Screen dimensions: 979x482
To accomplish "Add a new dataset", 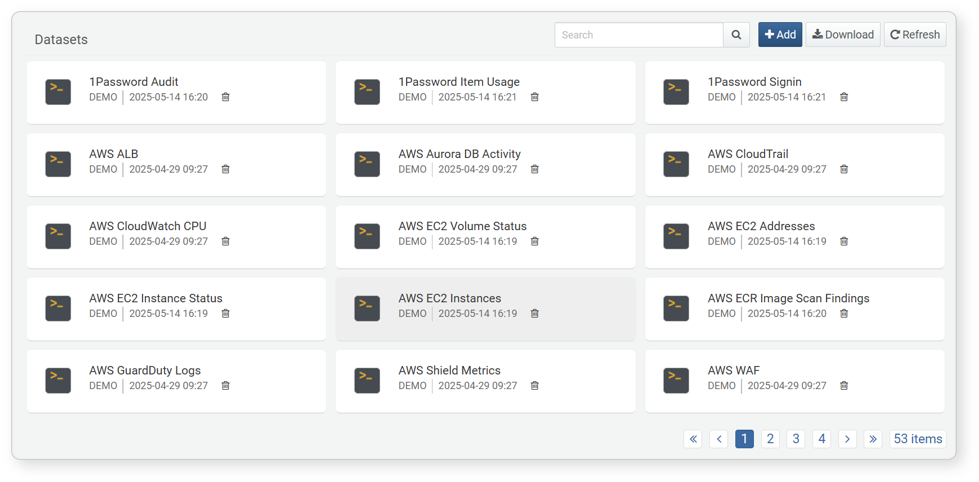I will (x=780, y=35).
